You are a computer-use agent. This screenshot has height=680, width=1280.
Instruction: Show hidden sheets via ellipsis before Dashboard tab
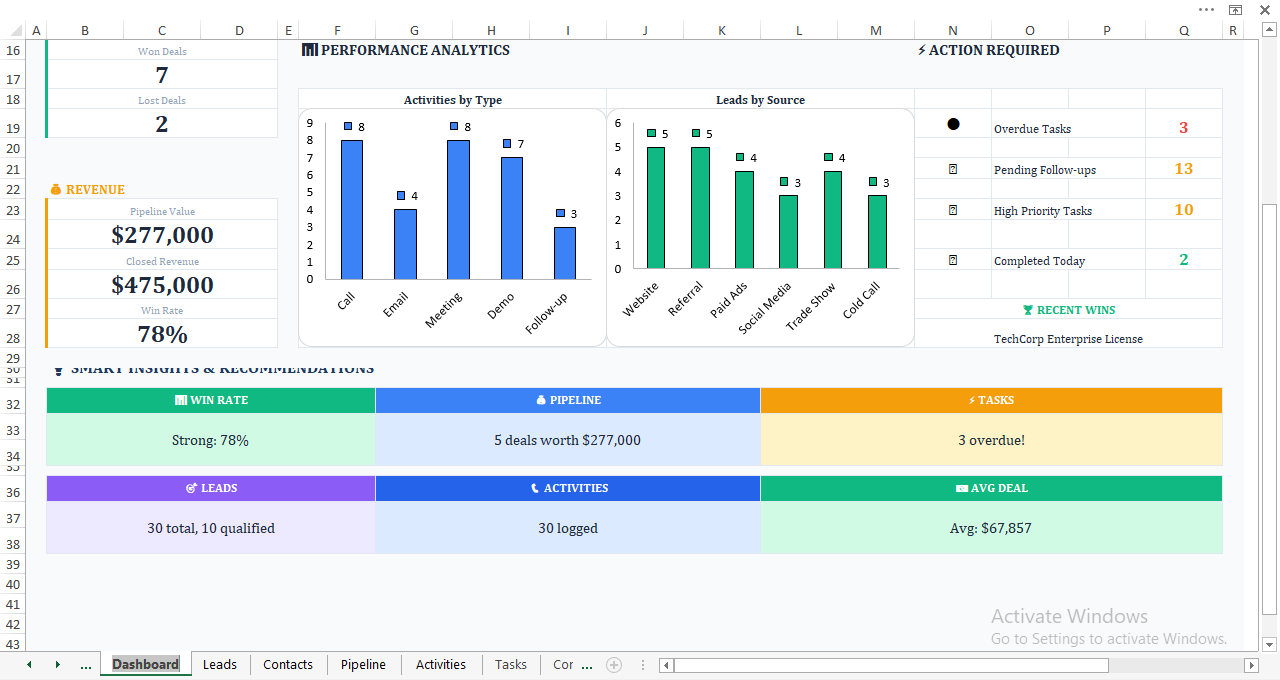tap(85, 665)
